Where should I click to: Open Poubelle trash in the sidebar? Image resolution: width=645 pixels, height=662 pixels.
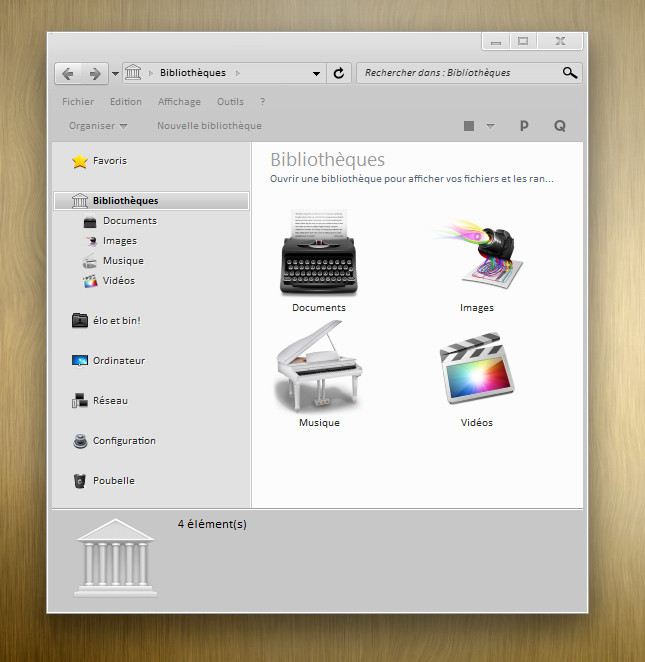(104, 481)
